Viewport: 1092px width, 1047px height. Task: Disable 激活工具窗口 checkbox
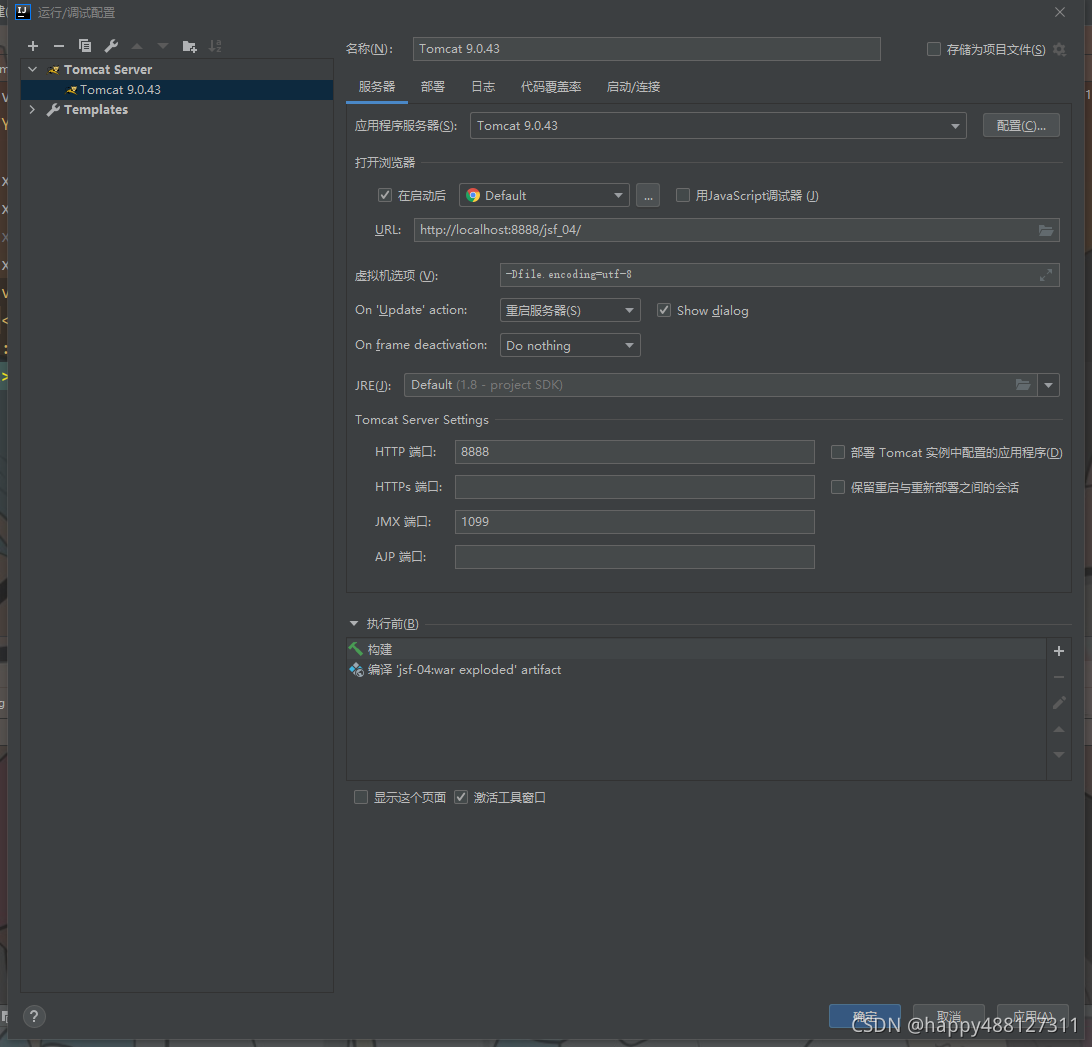(461, 797)
